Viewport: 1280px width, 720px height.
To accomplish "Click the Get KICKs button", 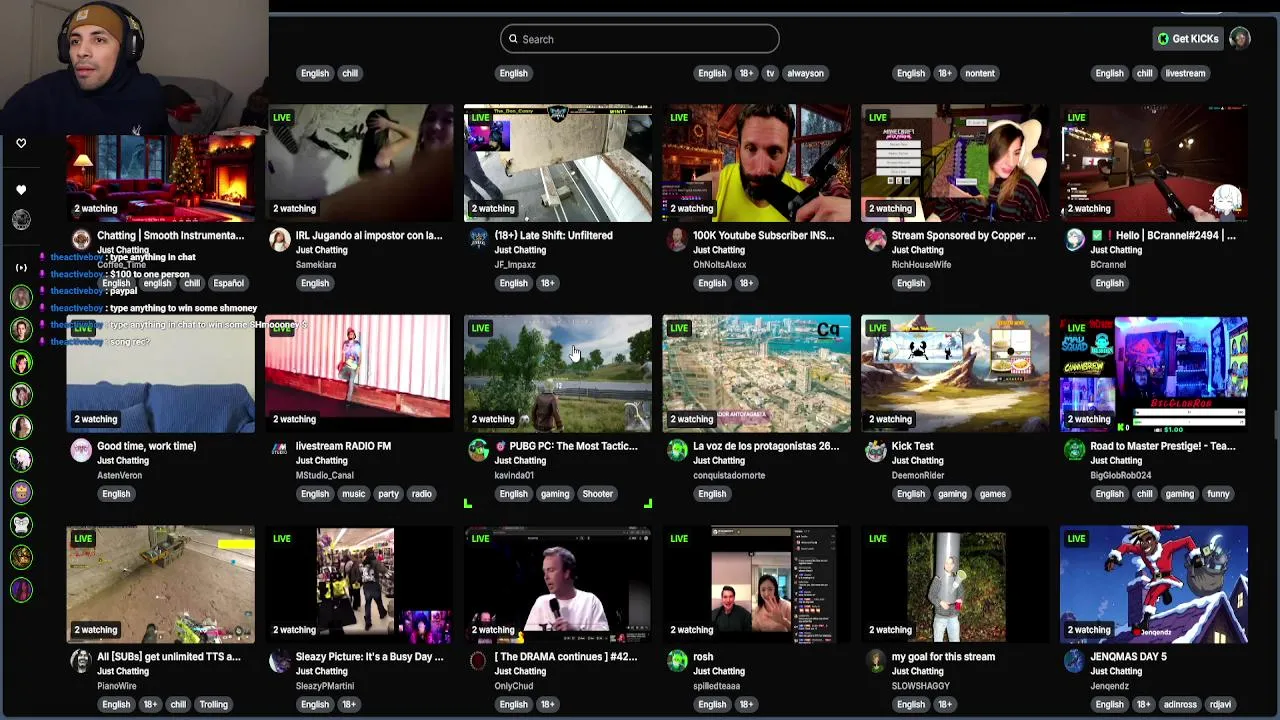I will tap(1189, 39).
